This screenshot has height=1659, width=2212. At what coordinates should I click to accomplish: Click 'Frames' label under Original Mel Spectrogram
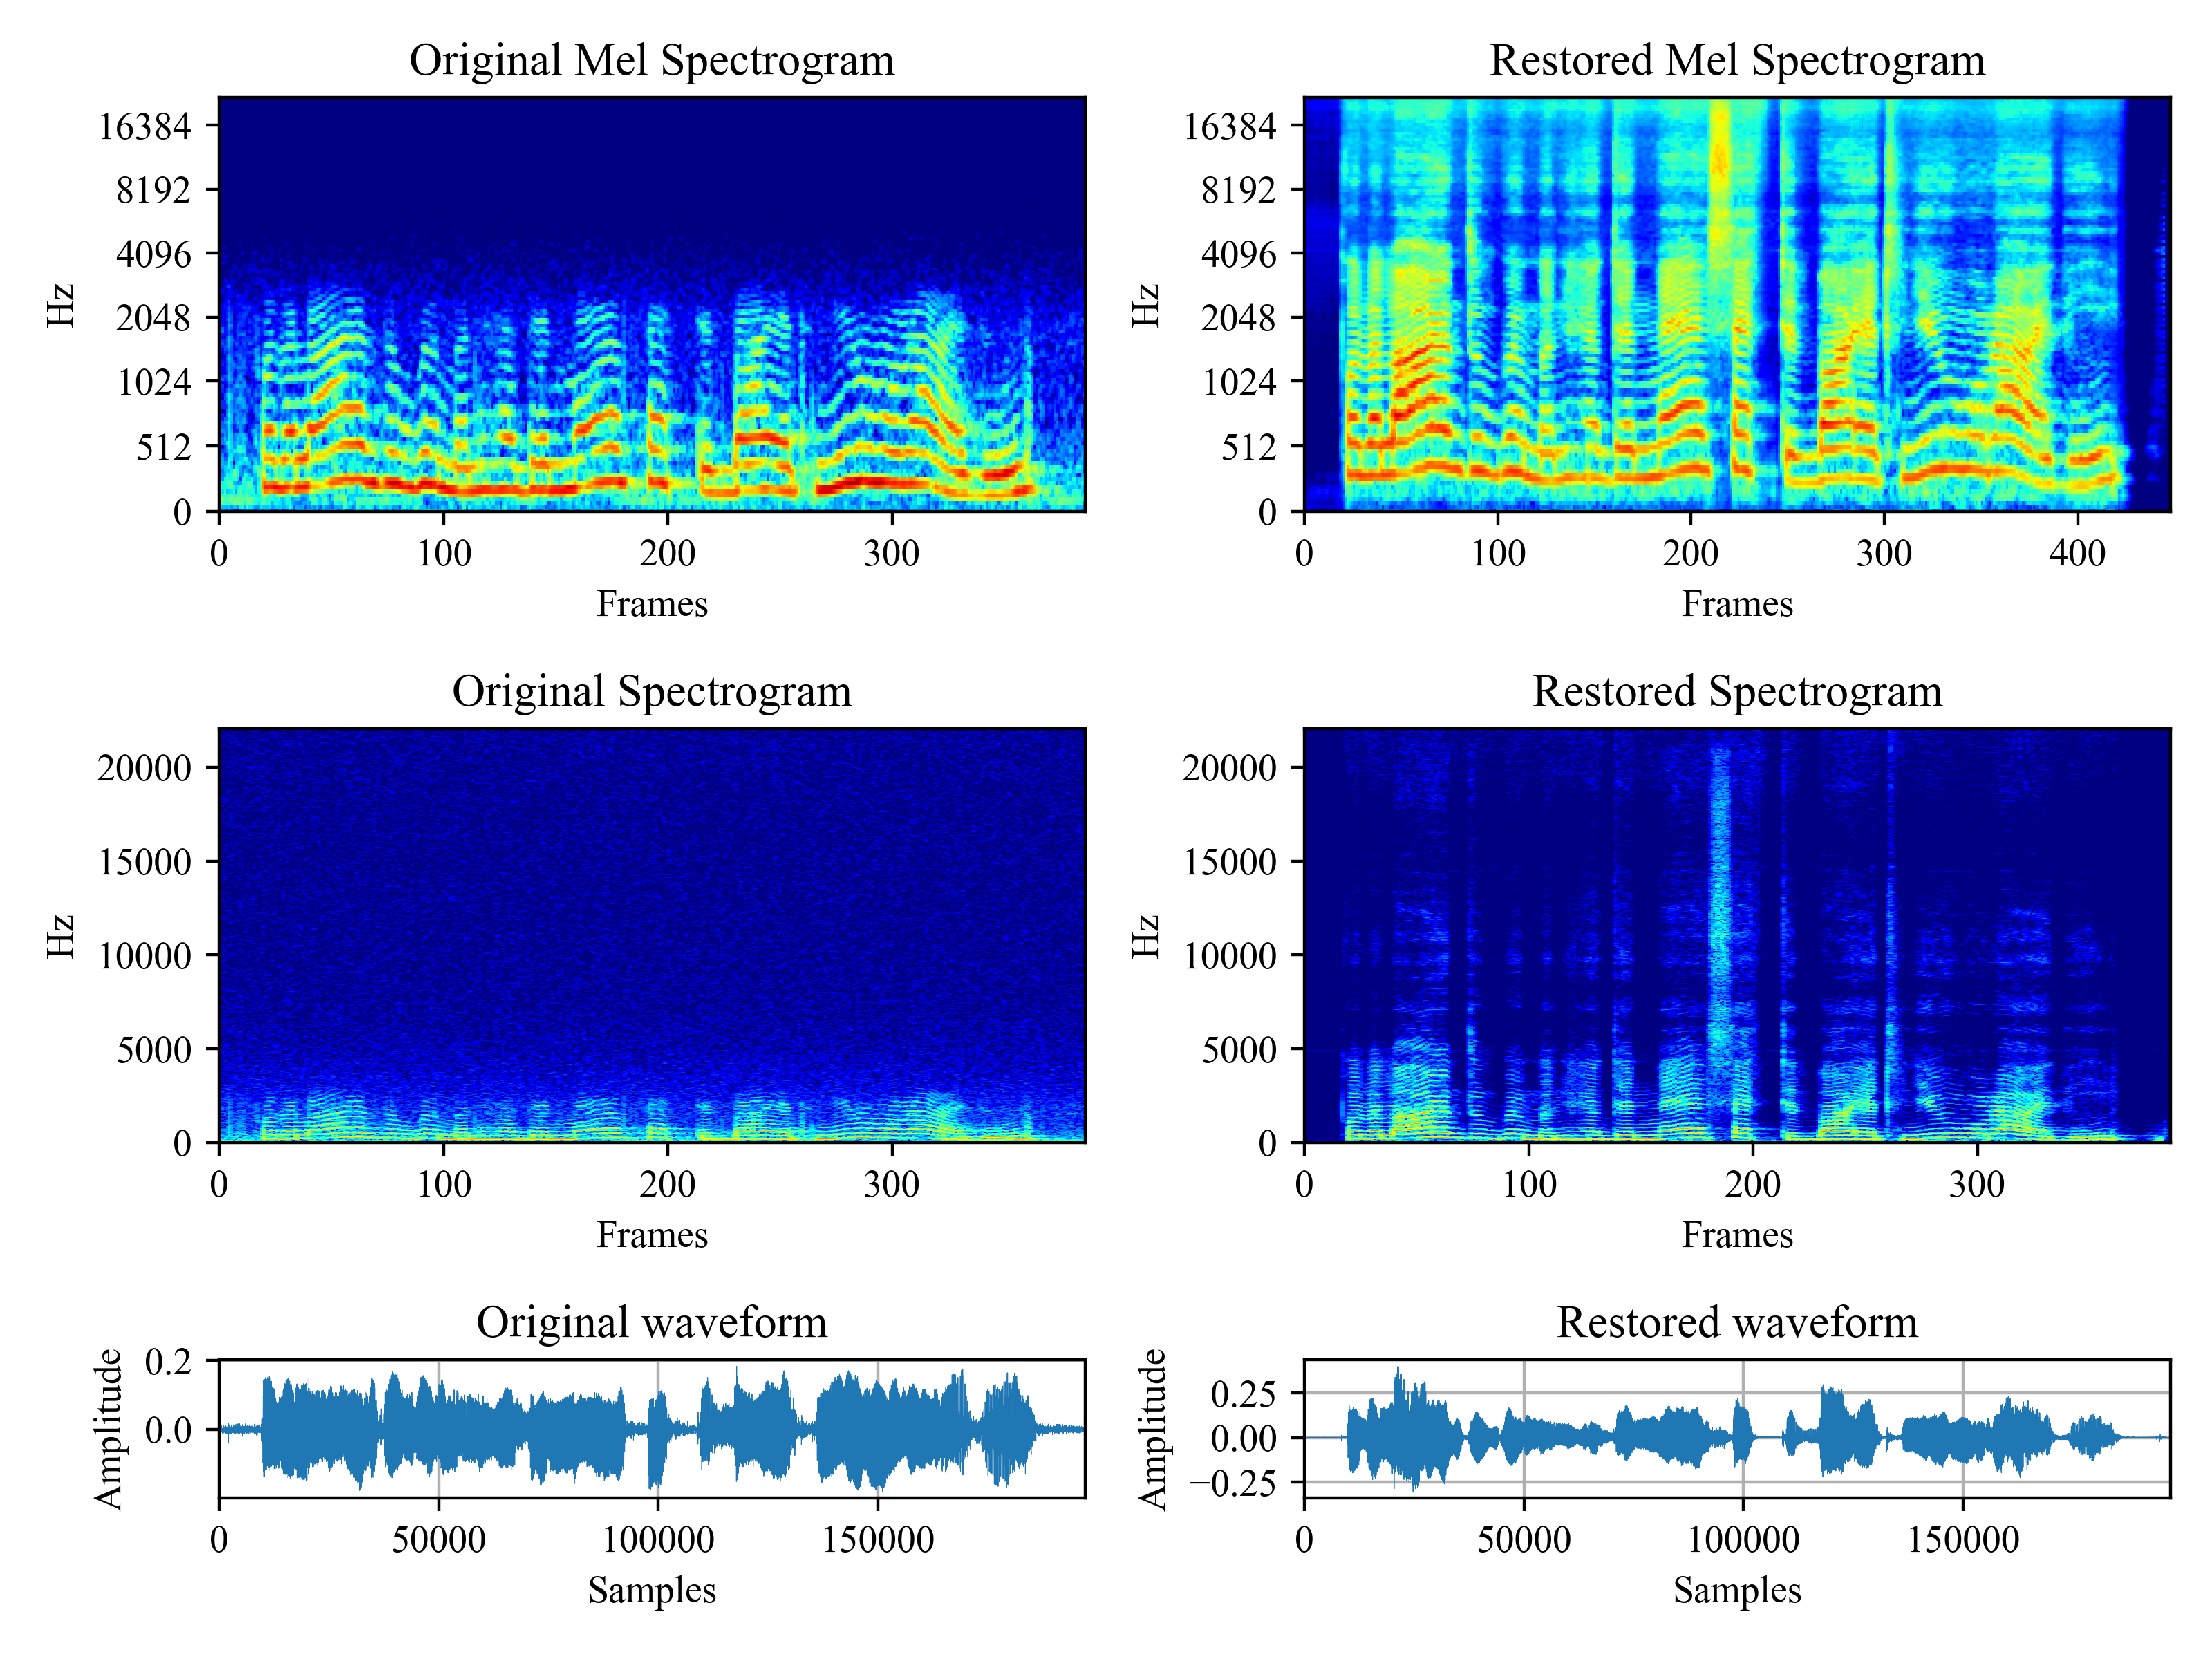point(652,604)
